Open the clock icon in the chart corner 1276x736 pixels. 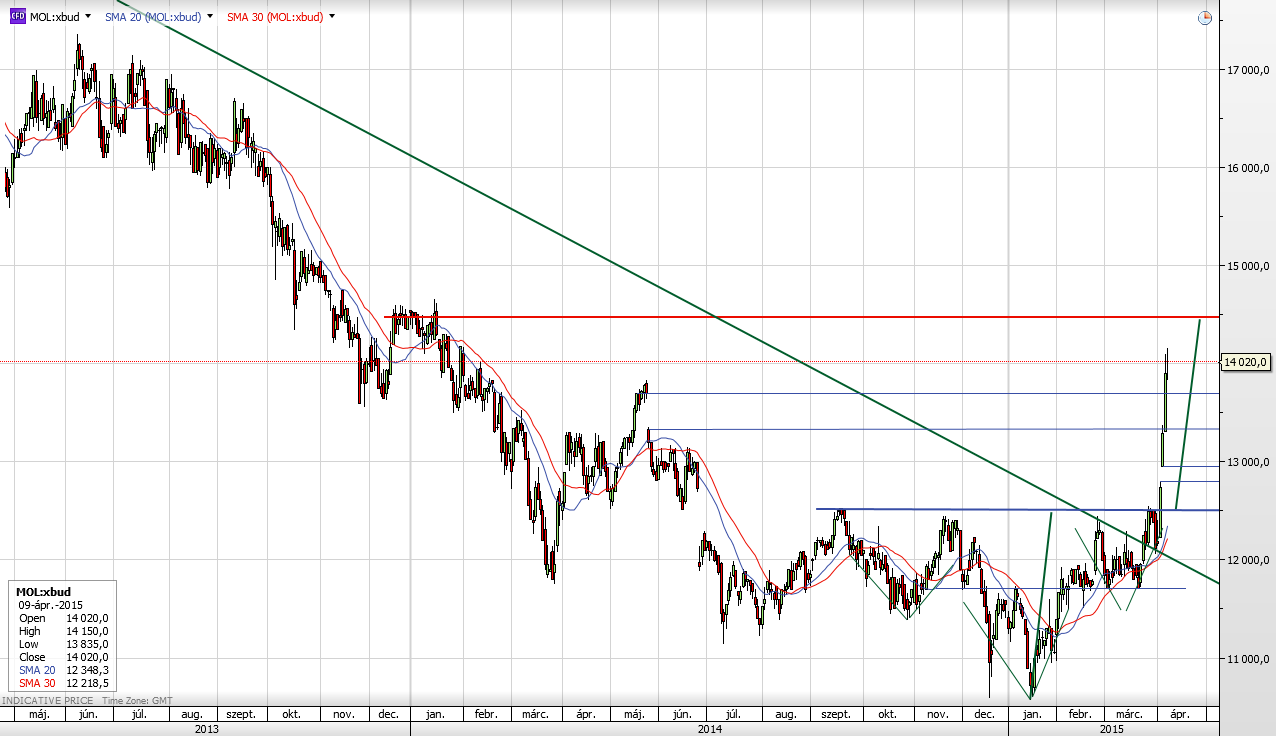click(x=1205, y=17)
